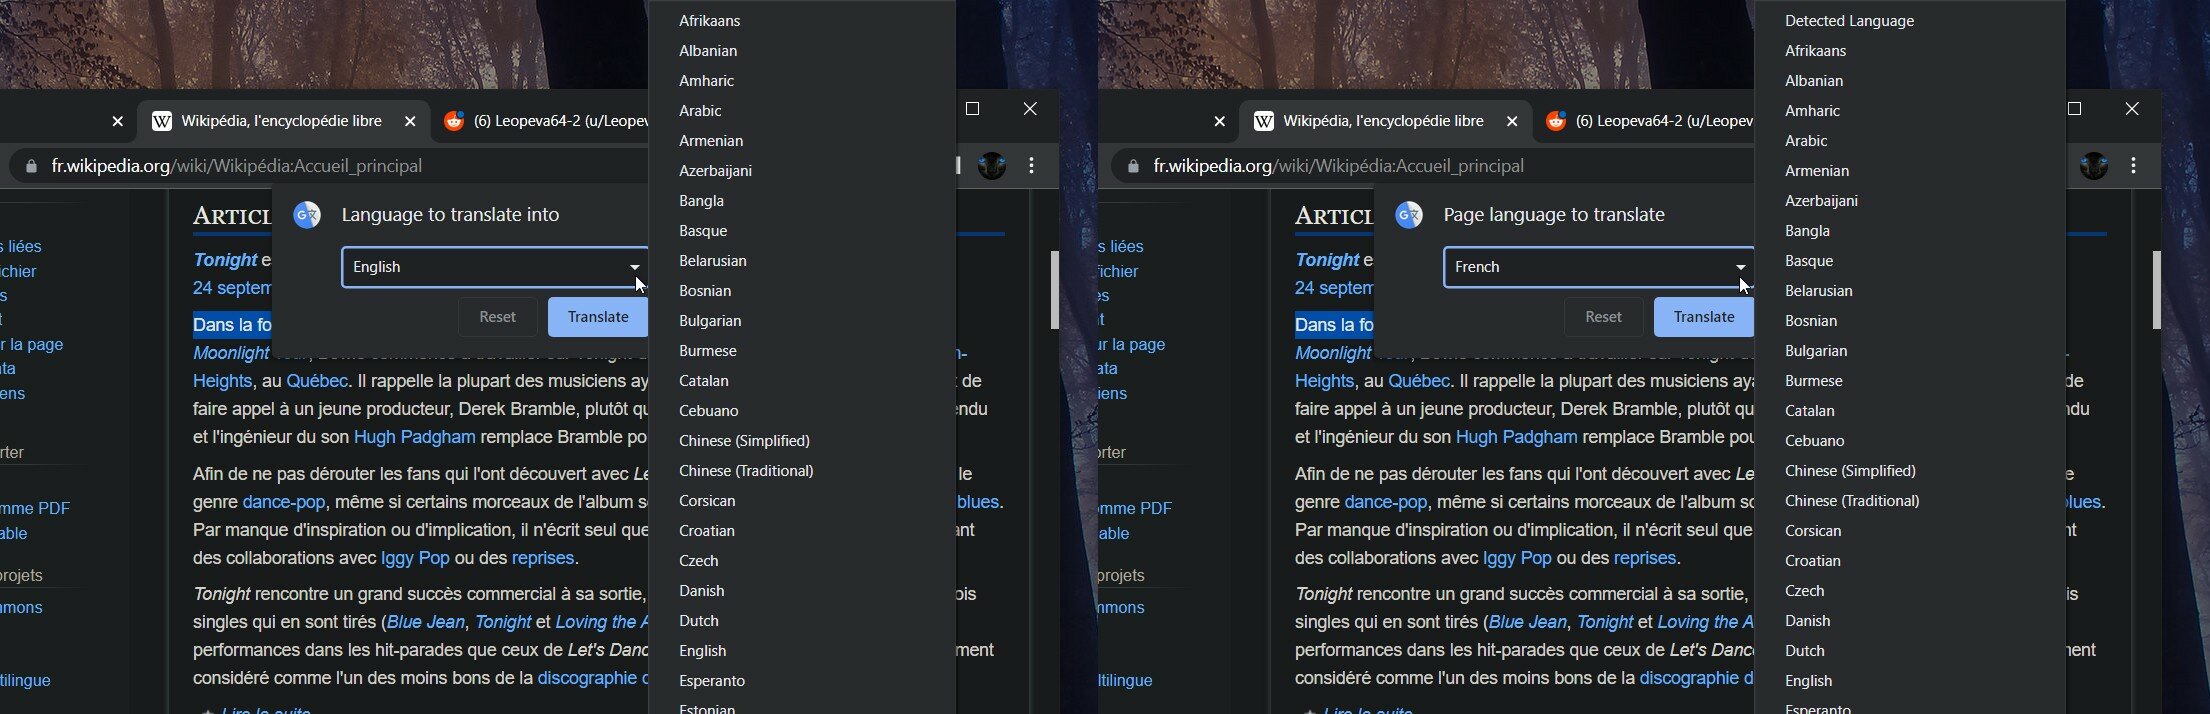This screenshot has width=2210, height=714.
Task: Follow Québec link in right page
Action: 1419,381
